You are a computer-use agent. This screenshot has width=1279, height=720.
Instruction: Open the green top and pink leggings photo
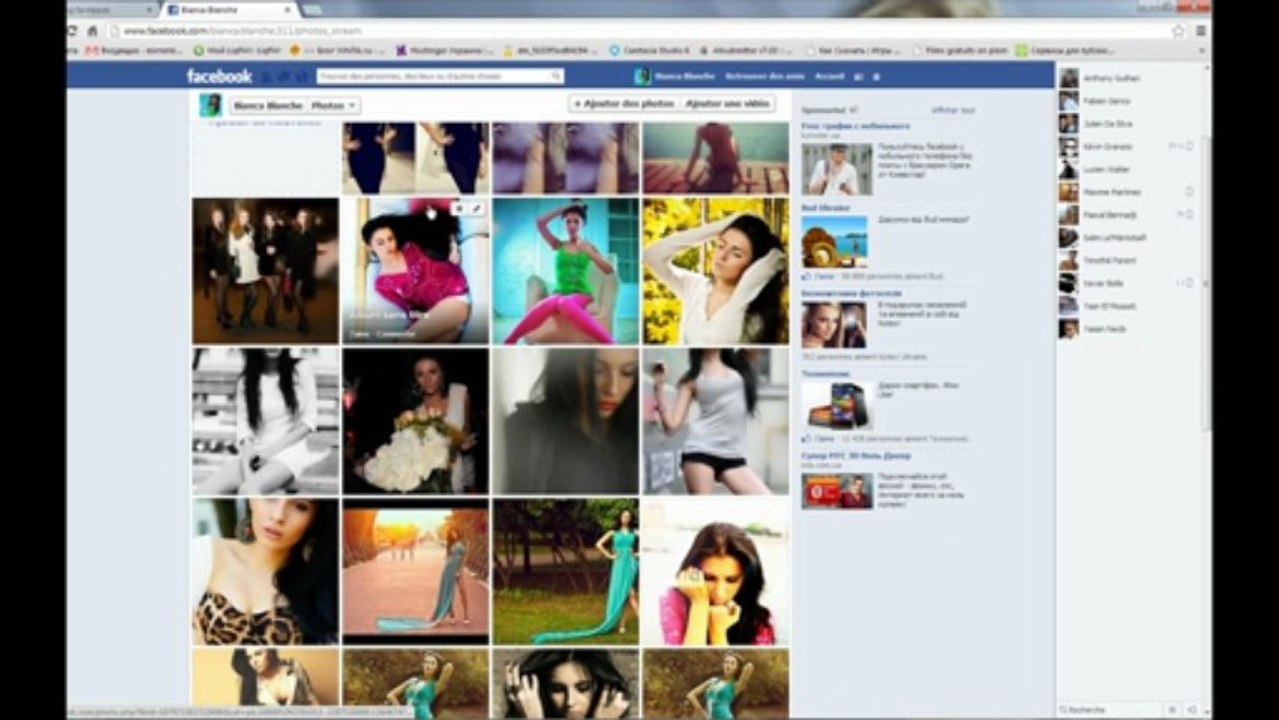click(565, 271)
